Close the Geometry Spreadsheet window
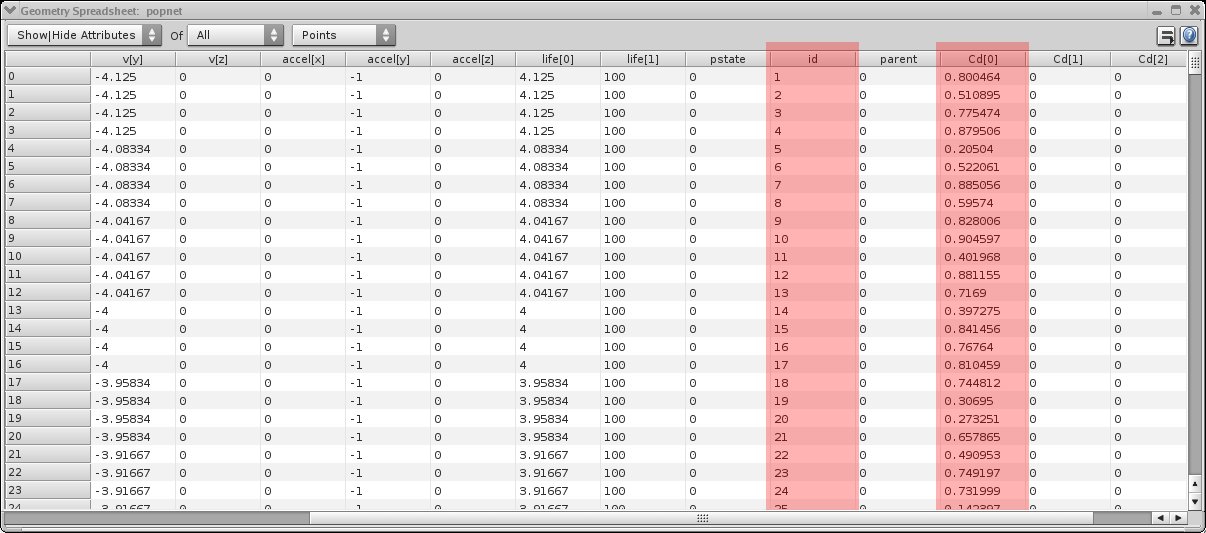This screenshot has height=533, width=1206. point(1194,10)
